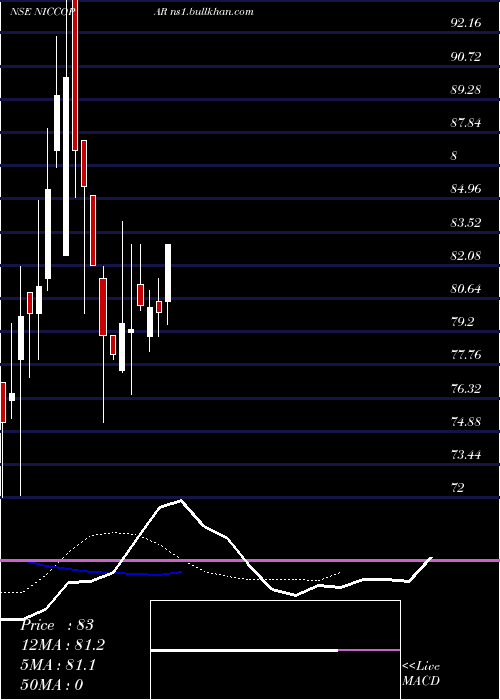Image resolution: width=500 pixels, height=700 pixels.
Task: Click the pink MACD zero line
Action: click(250, 560)
